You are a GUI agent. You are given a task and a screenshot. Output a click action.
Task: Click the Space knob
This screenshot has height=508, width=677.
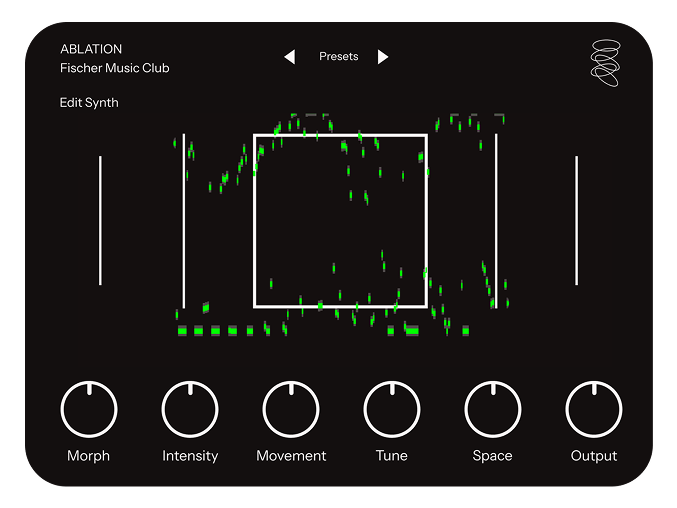point(493,409)
